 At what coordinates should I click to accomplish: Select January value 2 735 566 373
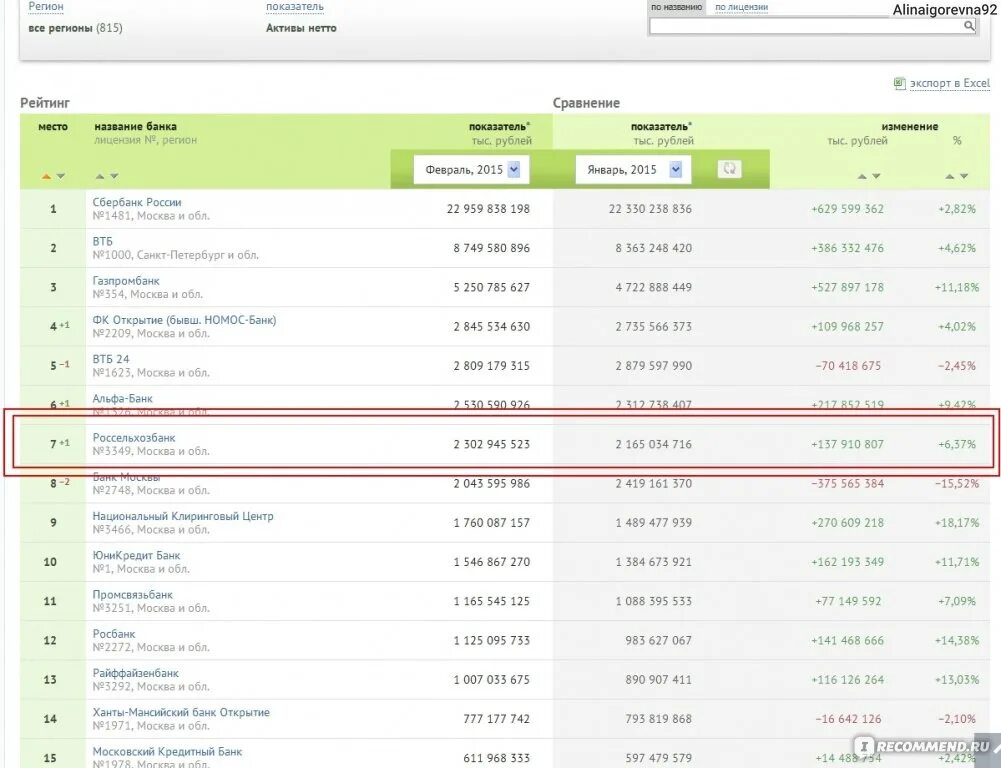pyautogui.click(x=654, y=326)
